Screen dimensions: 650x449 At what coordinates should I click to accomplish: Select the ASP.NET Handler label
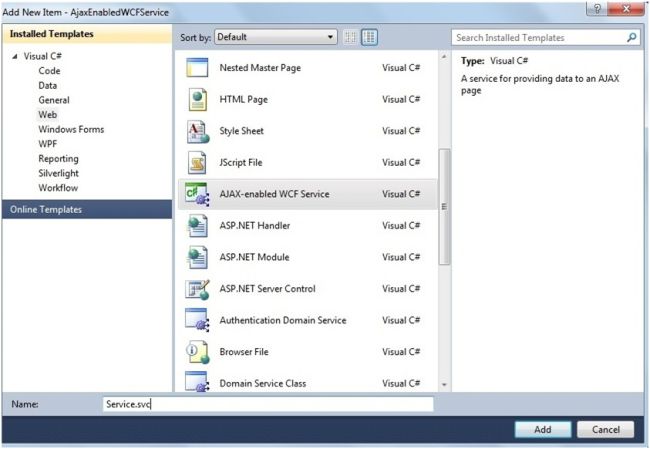(x=255, y=226)
